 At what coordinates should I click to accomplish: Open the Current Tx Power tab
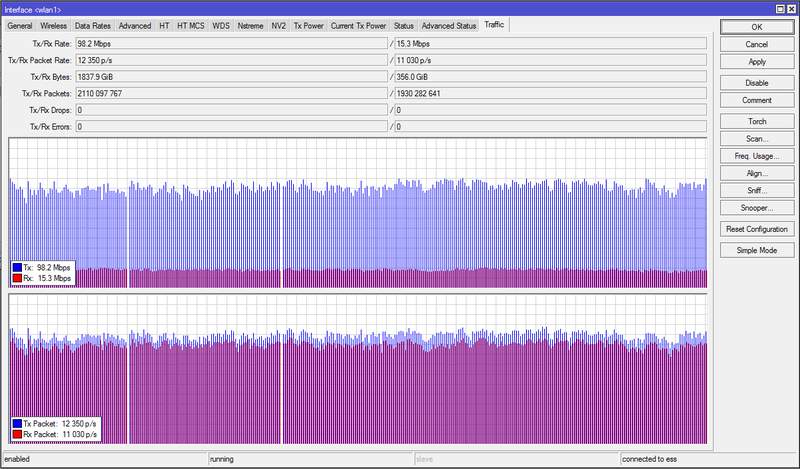(x=358, y=26)
